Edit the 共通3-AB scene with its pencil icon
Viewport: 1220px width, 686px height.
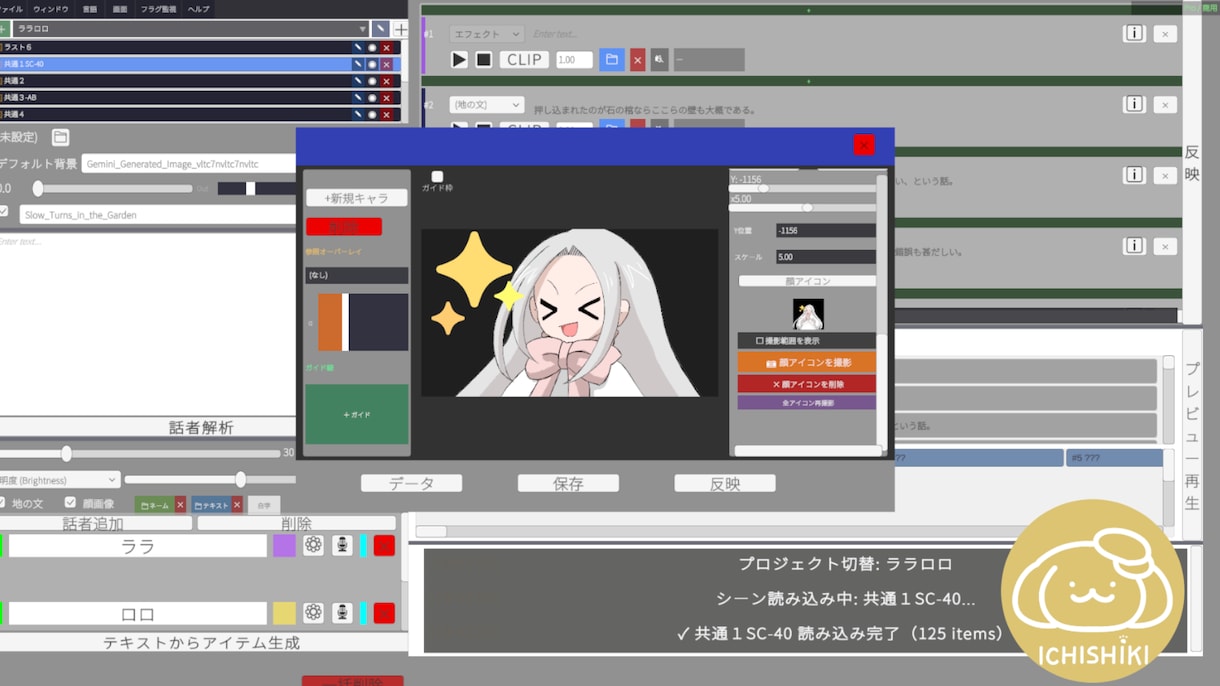[x=358, y=98]
